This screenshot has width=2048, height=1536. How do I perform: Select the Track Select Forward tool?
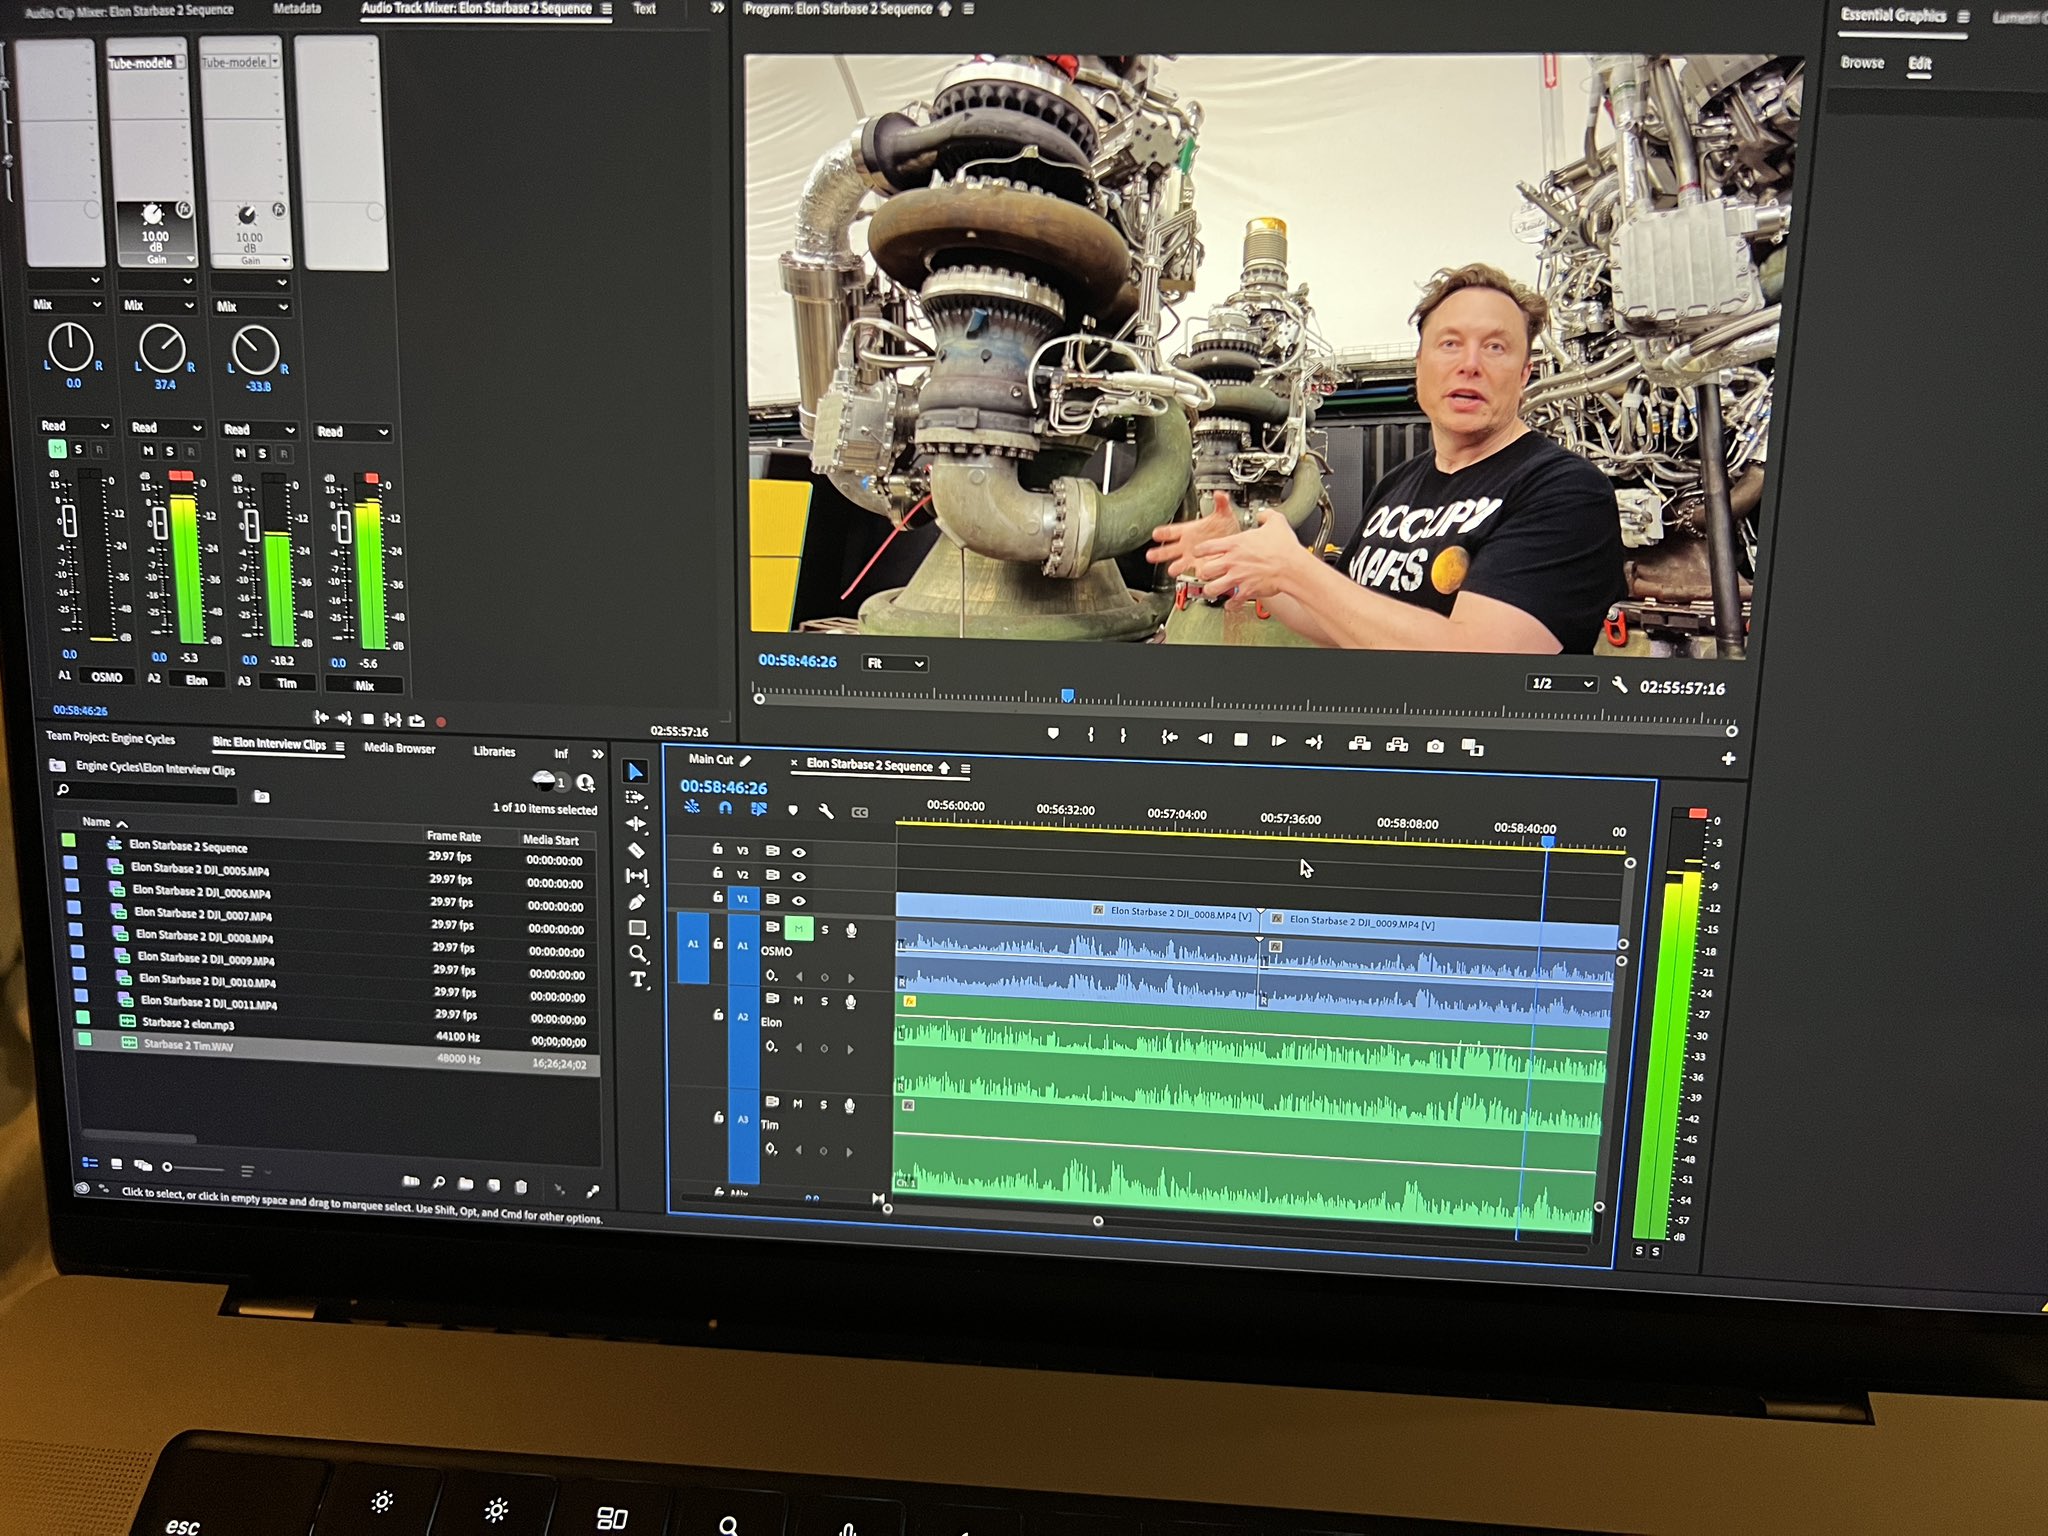(635, 798)
